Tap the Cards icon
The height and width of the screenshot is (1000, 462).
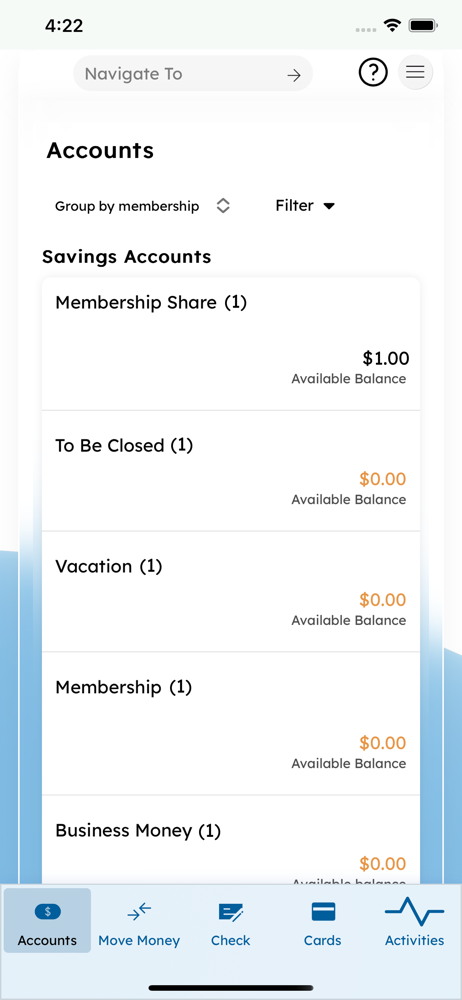(x=323, y=912)
